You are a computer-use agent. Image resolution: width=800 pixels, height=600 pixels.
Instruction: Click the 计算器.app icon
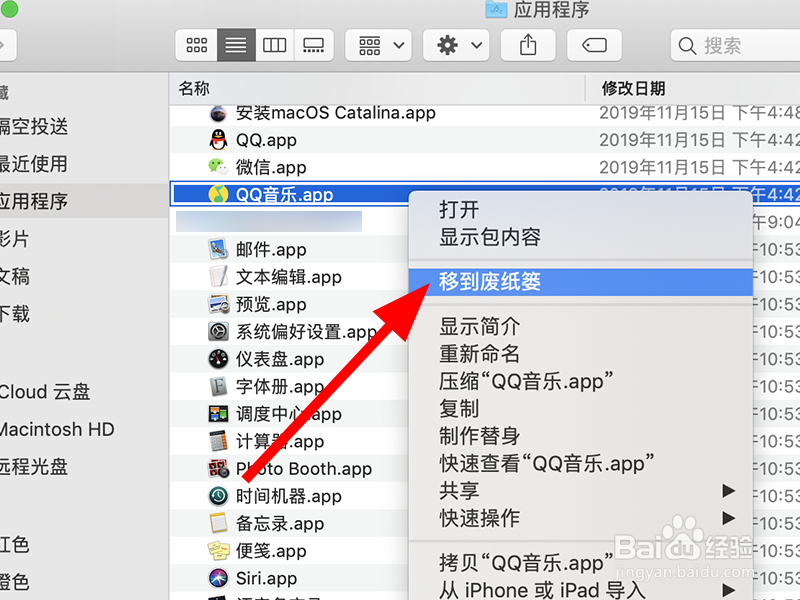click(x=218, y=441)
